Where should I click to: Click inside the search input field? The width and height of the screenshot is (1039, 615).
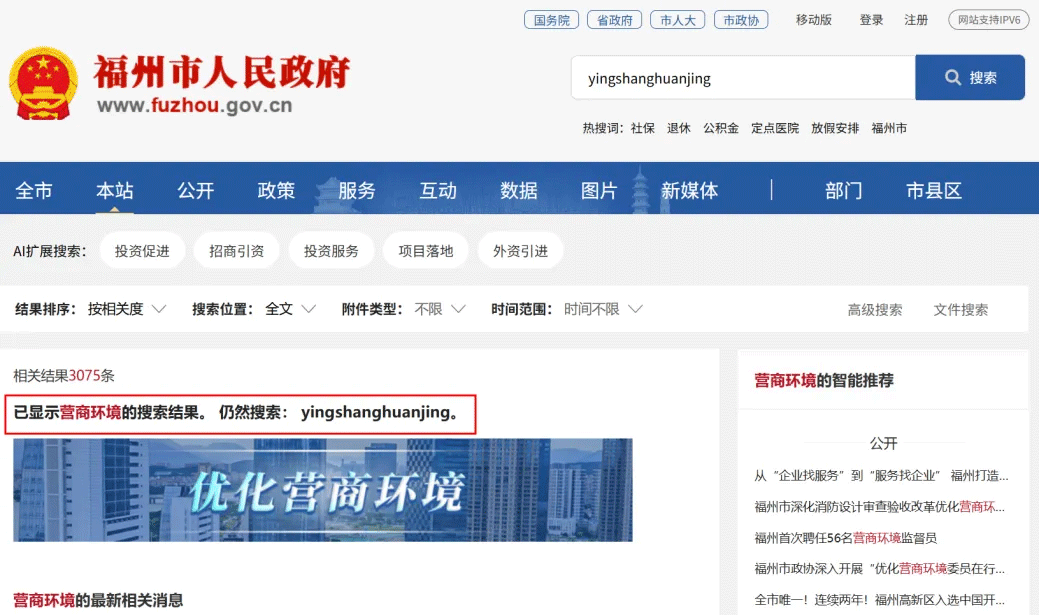(742, 77)
